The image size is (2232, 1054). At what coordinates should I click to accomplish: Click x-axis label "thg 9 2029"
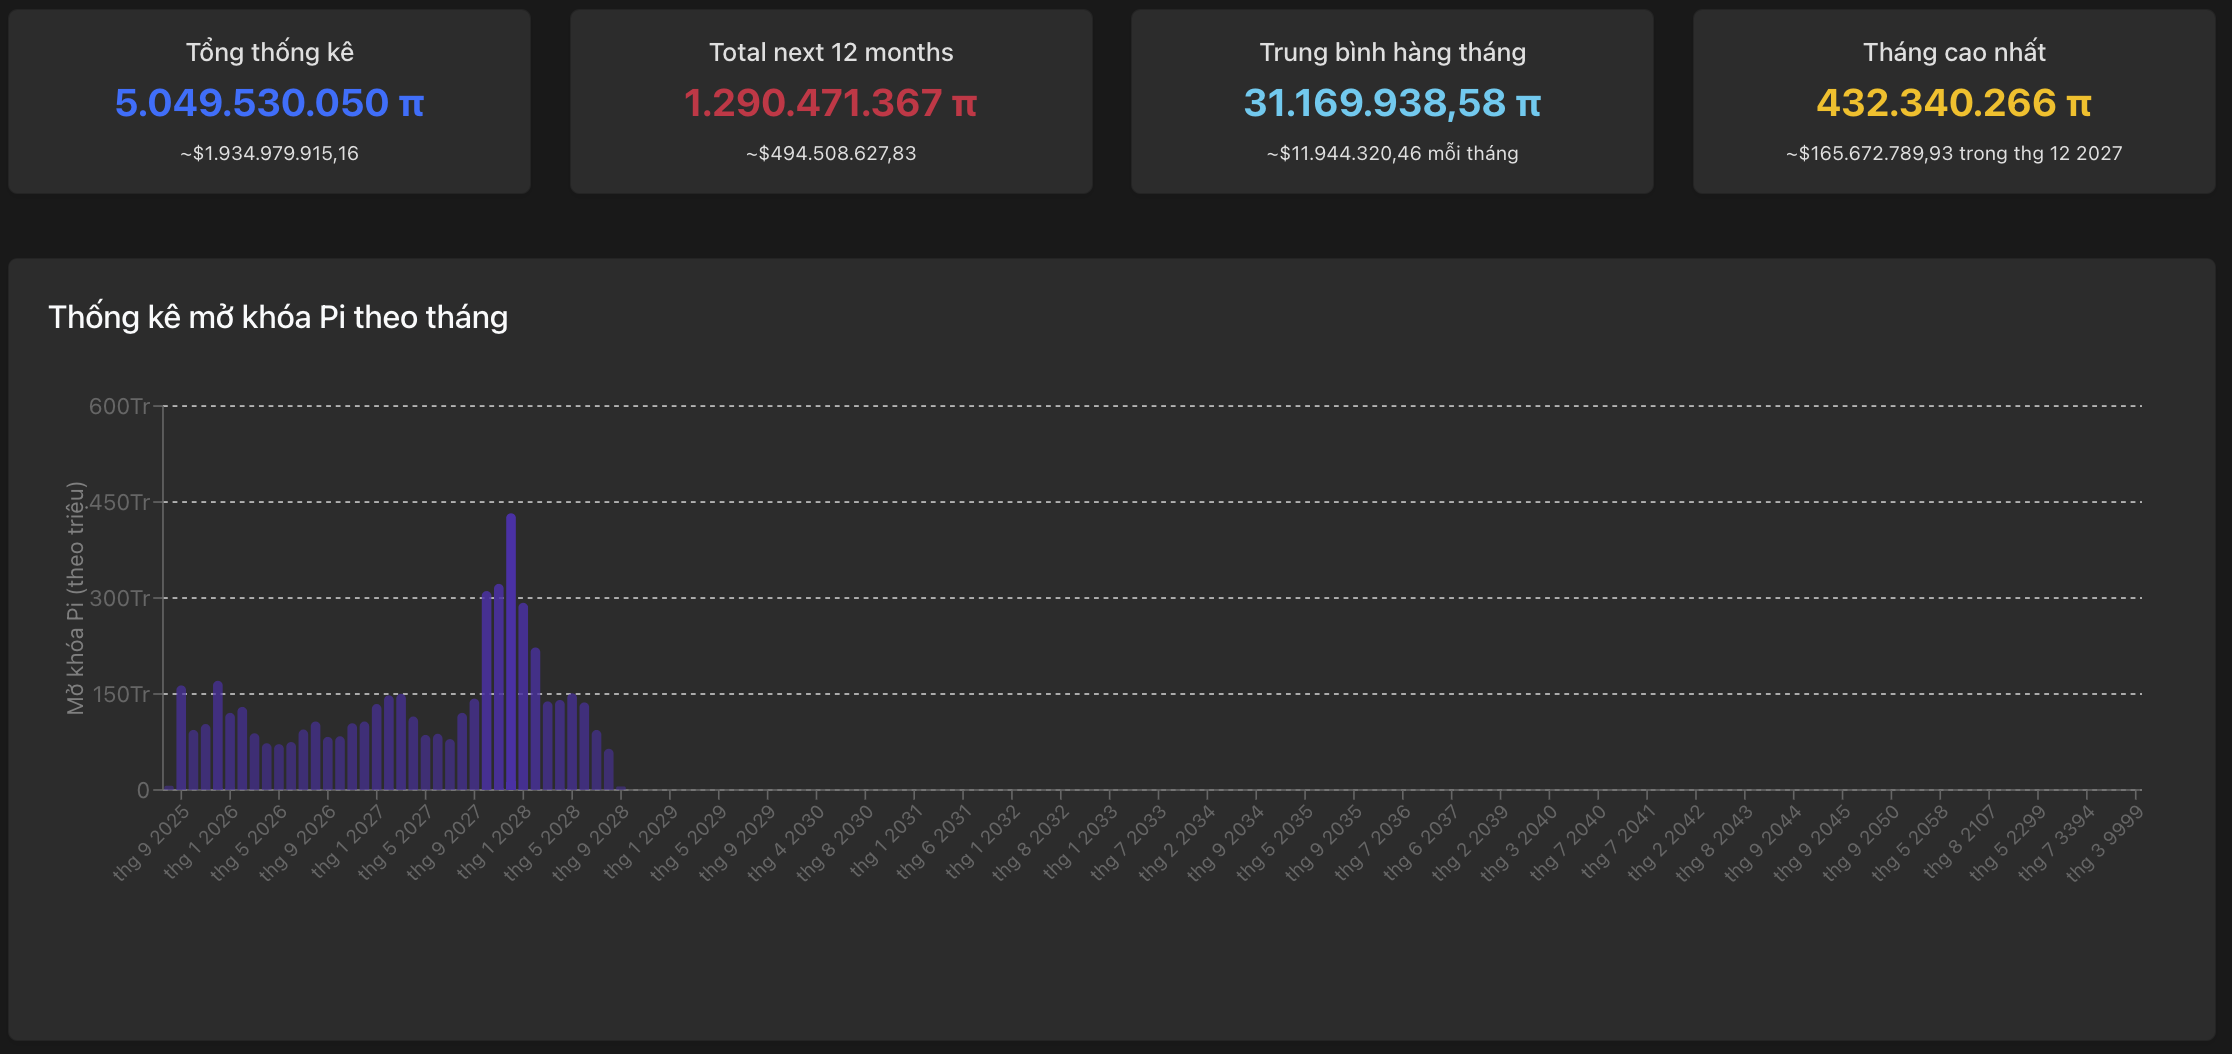coord(739,842)
